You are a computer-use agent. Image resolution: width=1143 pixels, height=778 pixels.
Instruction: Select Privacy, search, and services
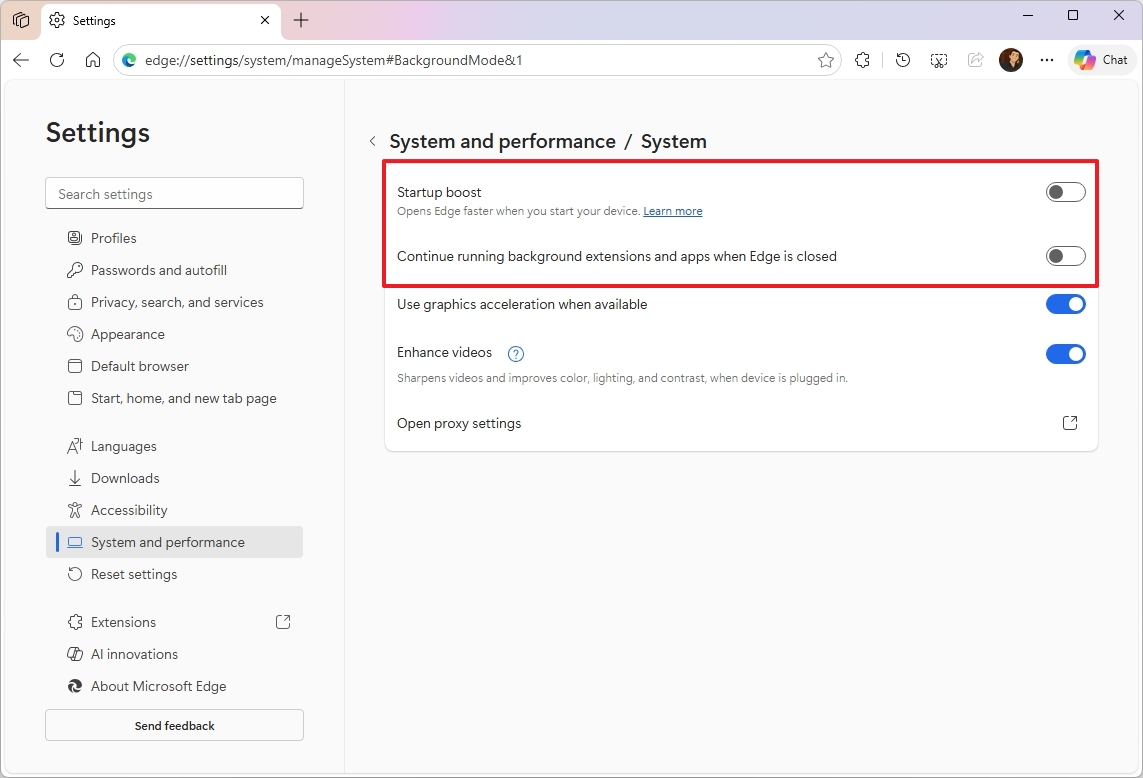point(176,301)
